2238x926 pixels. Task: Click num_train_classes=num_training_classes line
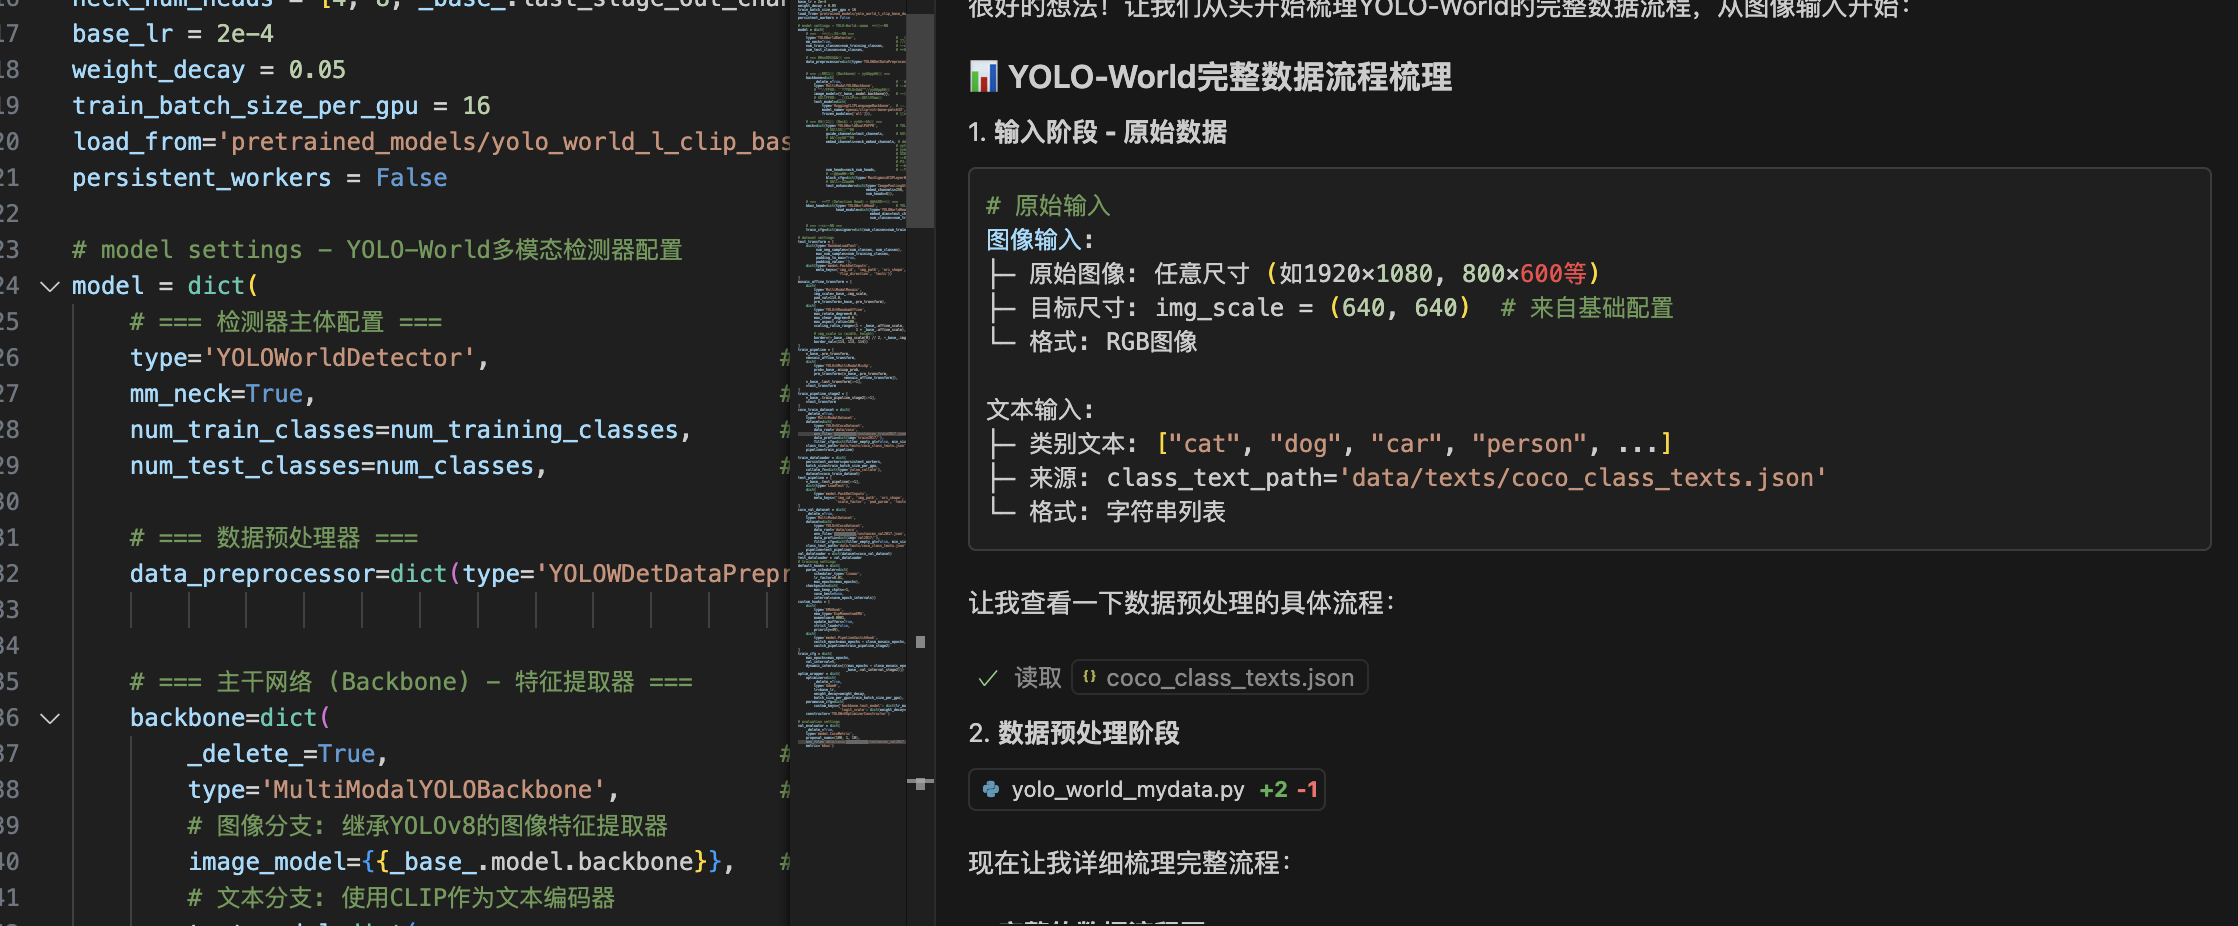410,430
